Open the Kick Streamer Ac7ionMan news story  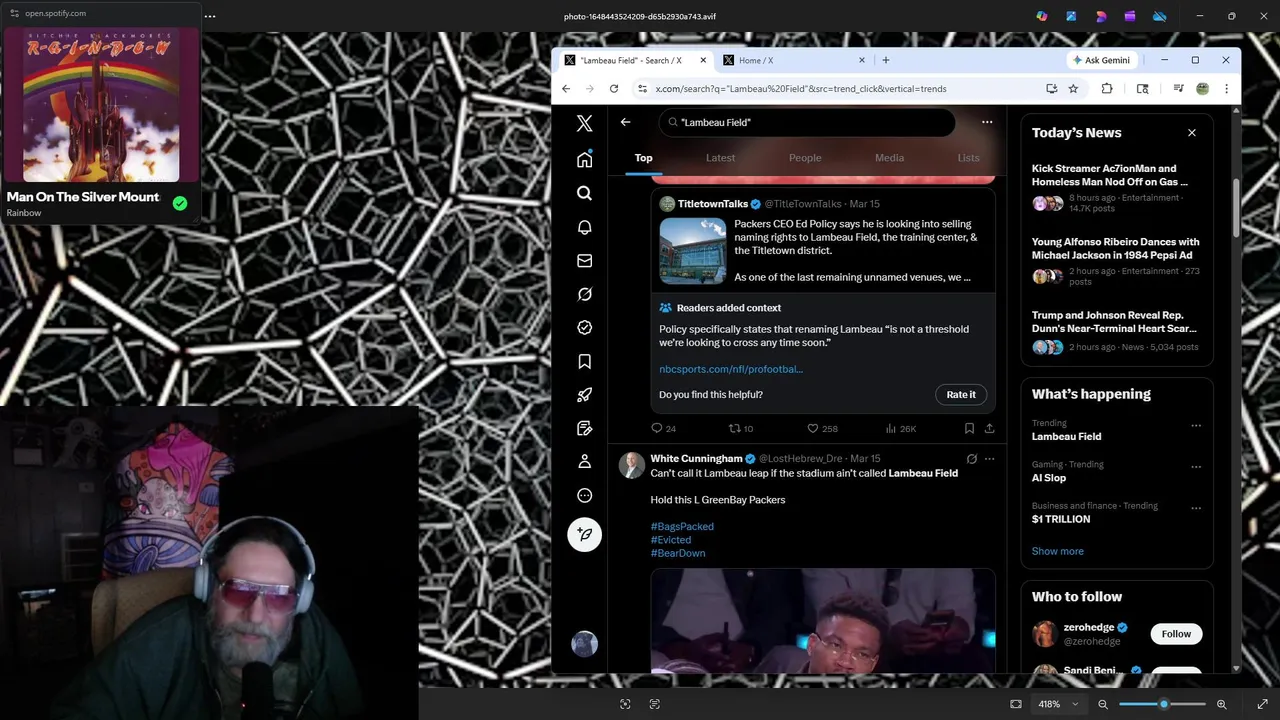click(1116, 189)
